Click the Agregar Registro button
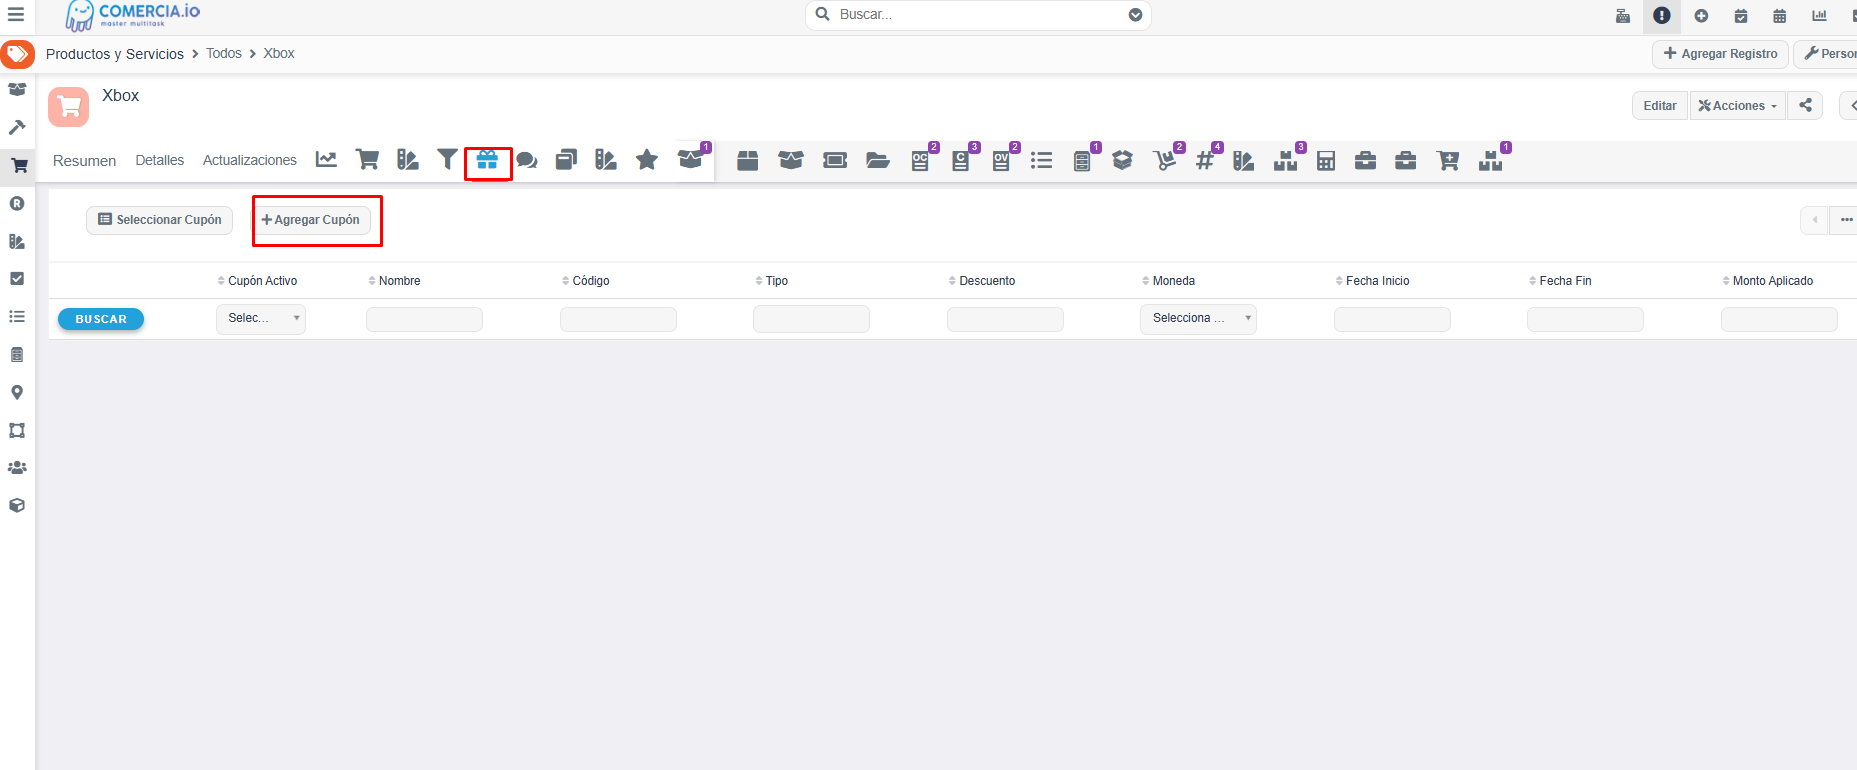 click(x=1720, y=54)
